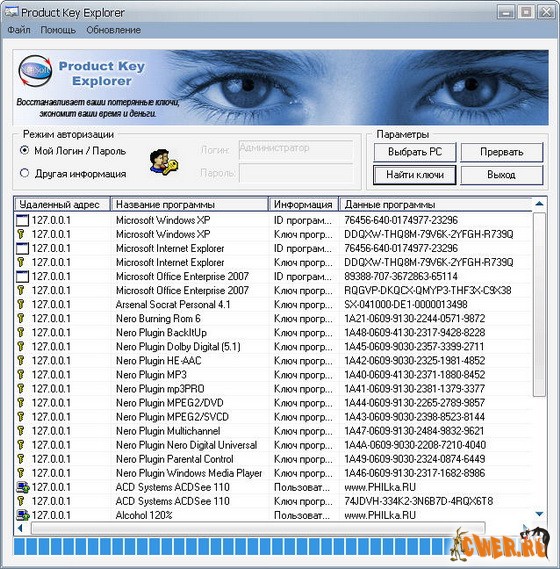This screenshot has height=569, width=560.
Task: Click key icon of ACDSee 74JDVH key row
Action: coord(21,501)
